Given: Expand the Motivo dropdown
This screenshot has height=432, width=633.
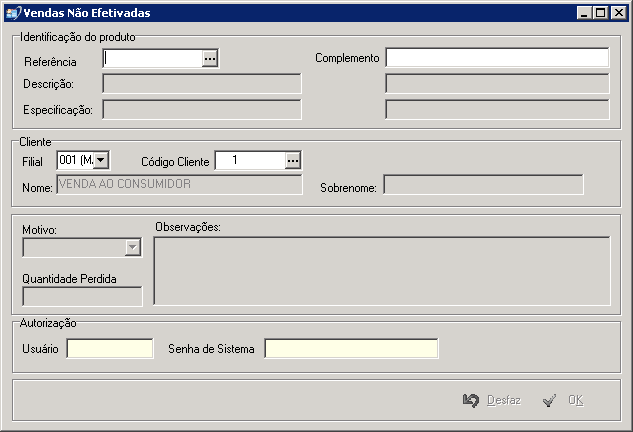Looking at the screenshot, I should (132, 247).
